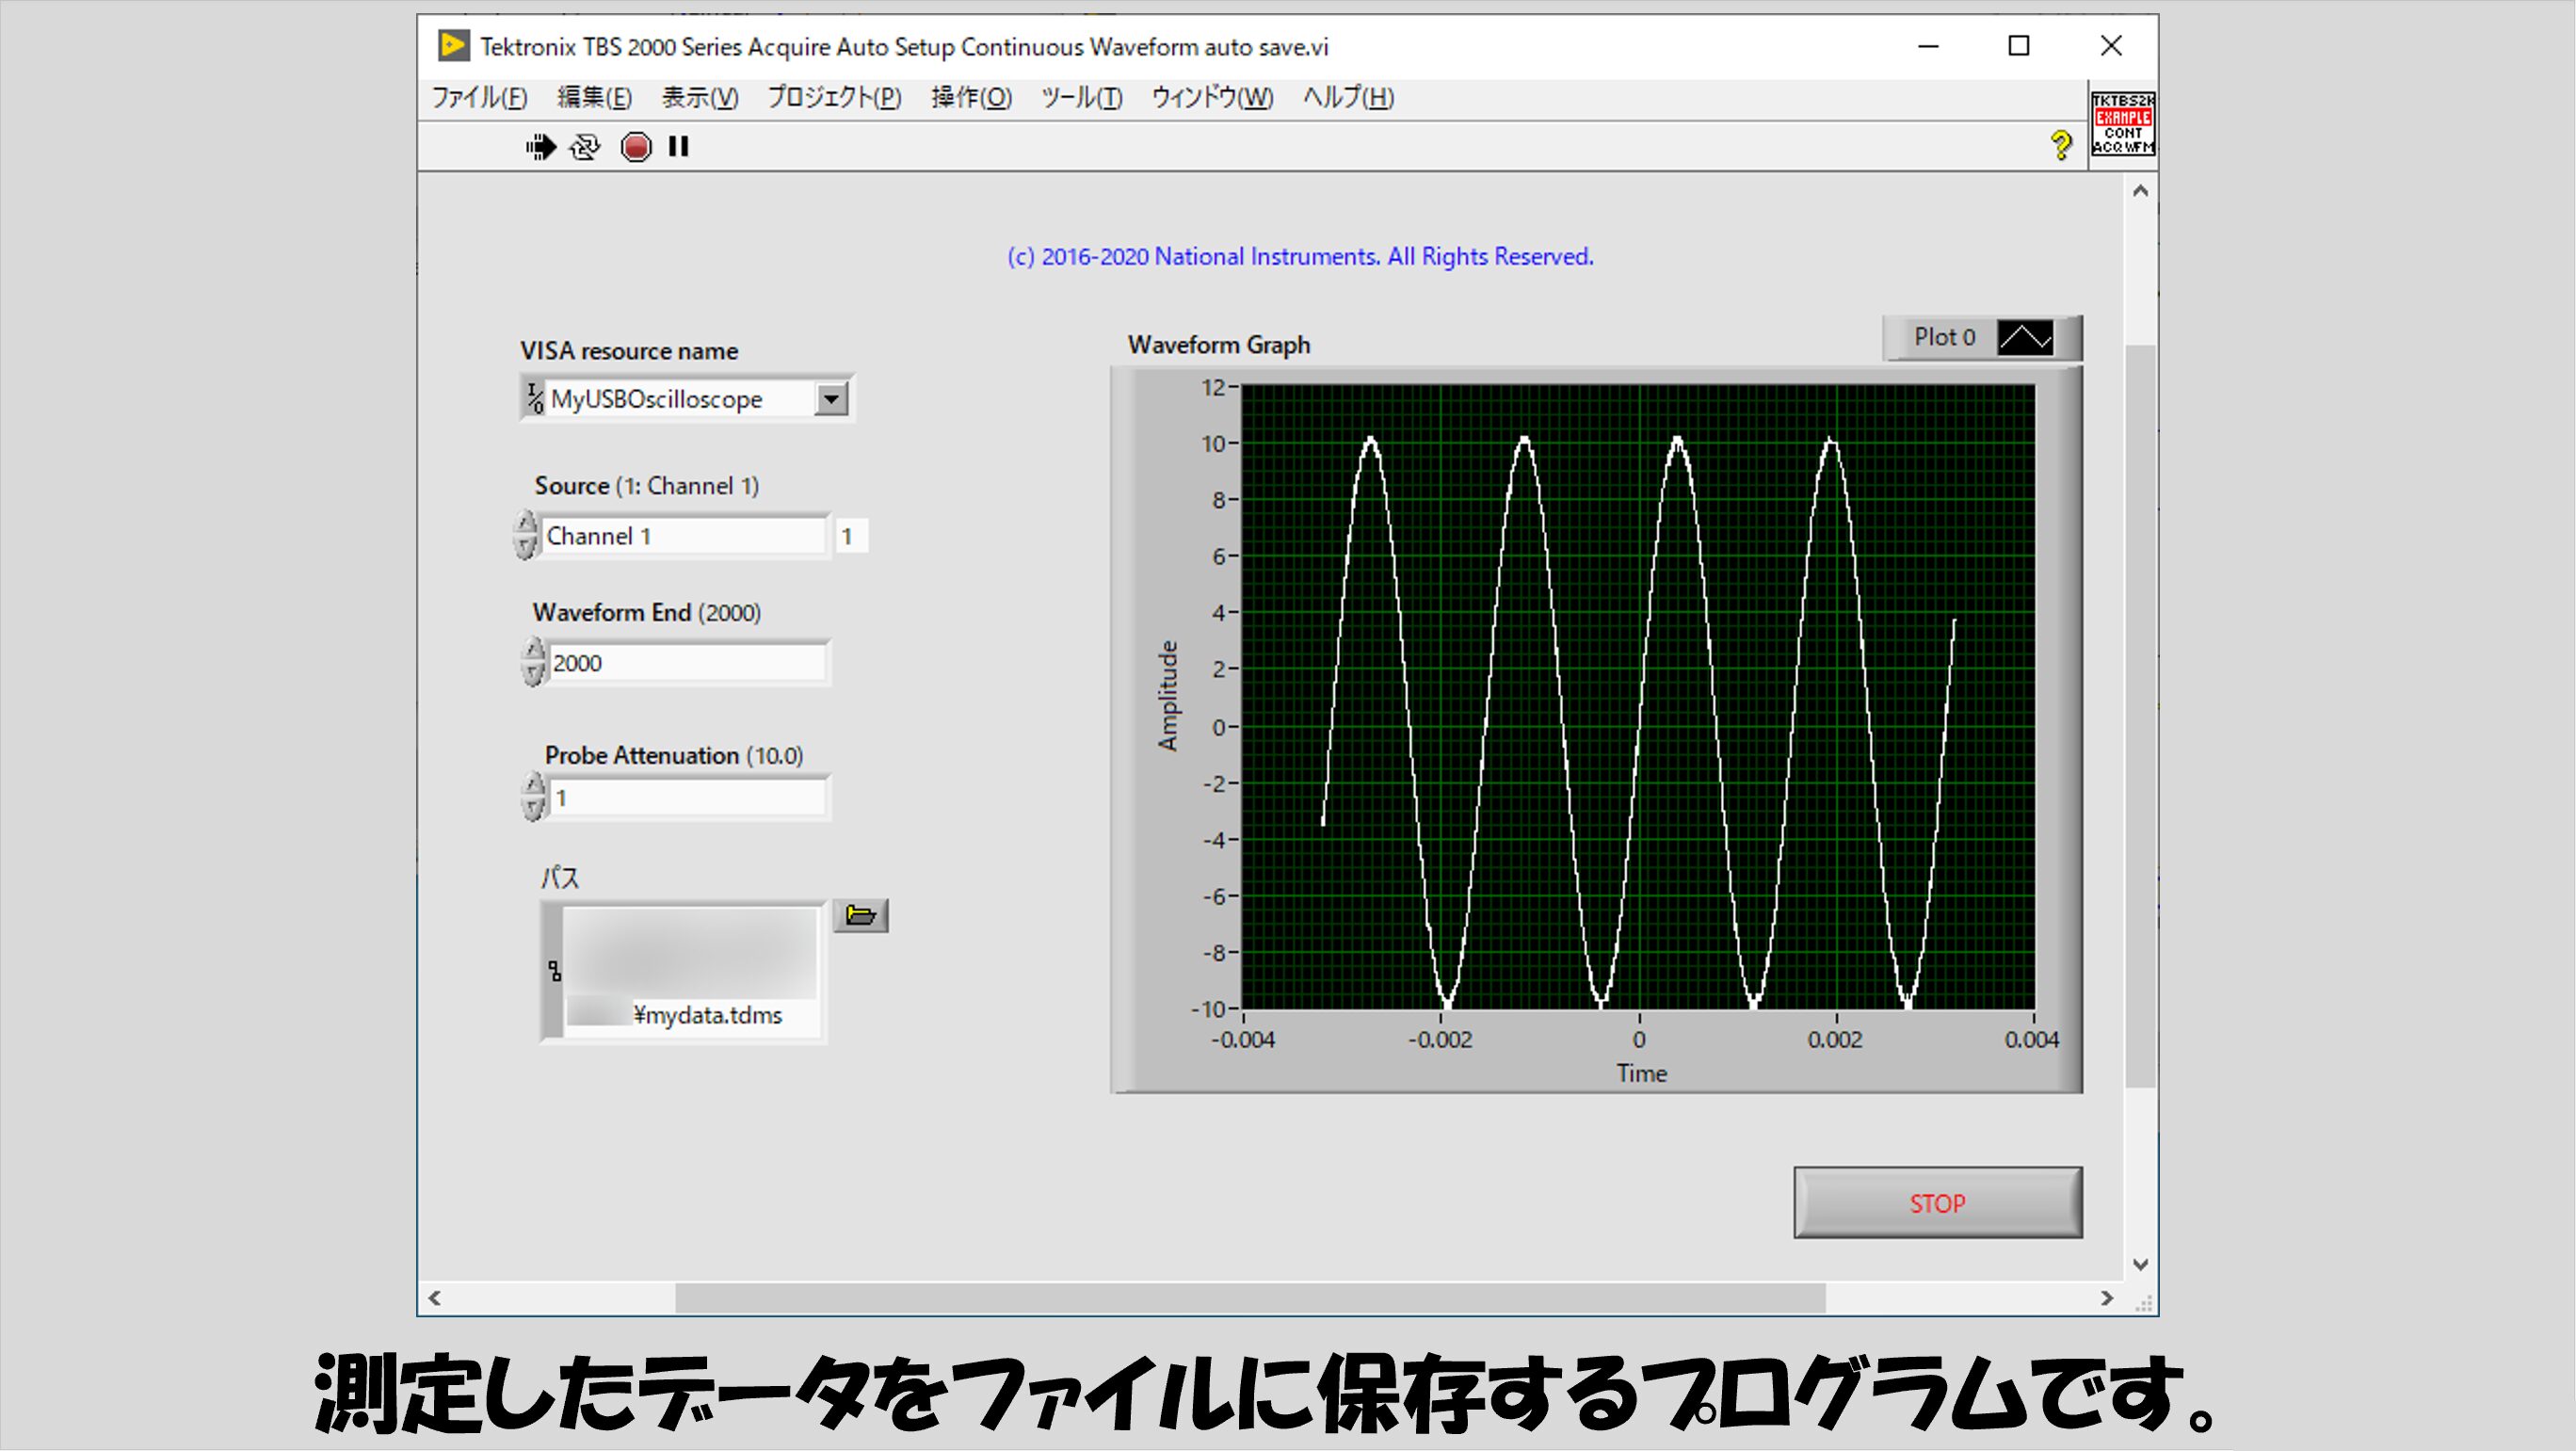Click the 0.004 time axis end value
This screenshot has width=2576, height=1451.
click(x=2031, y=1040)
